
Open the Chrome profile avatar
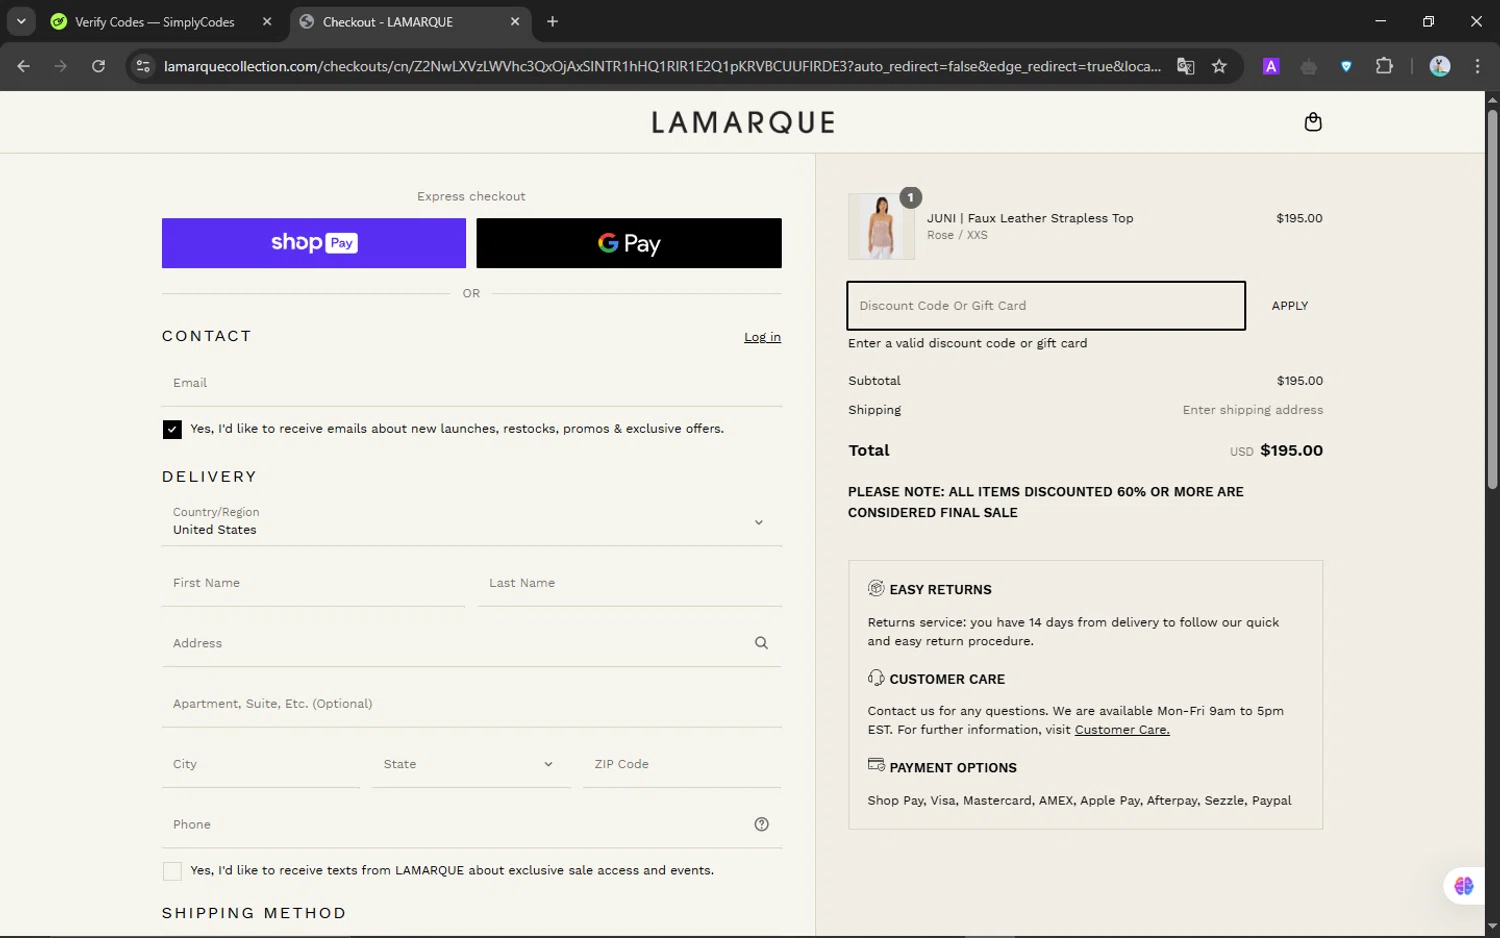point(1440,66)
